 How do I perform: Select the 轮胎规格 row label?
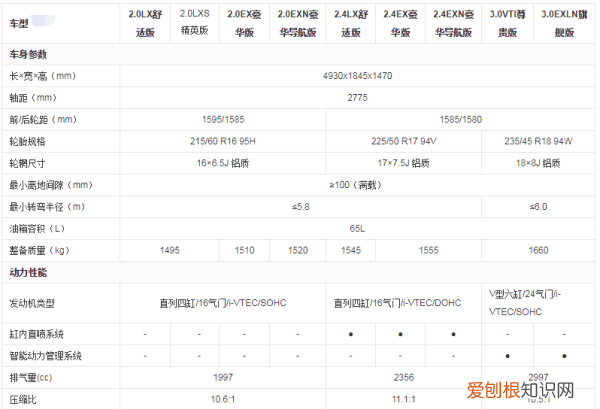tap(27, 141)
